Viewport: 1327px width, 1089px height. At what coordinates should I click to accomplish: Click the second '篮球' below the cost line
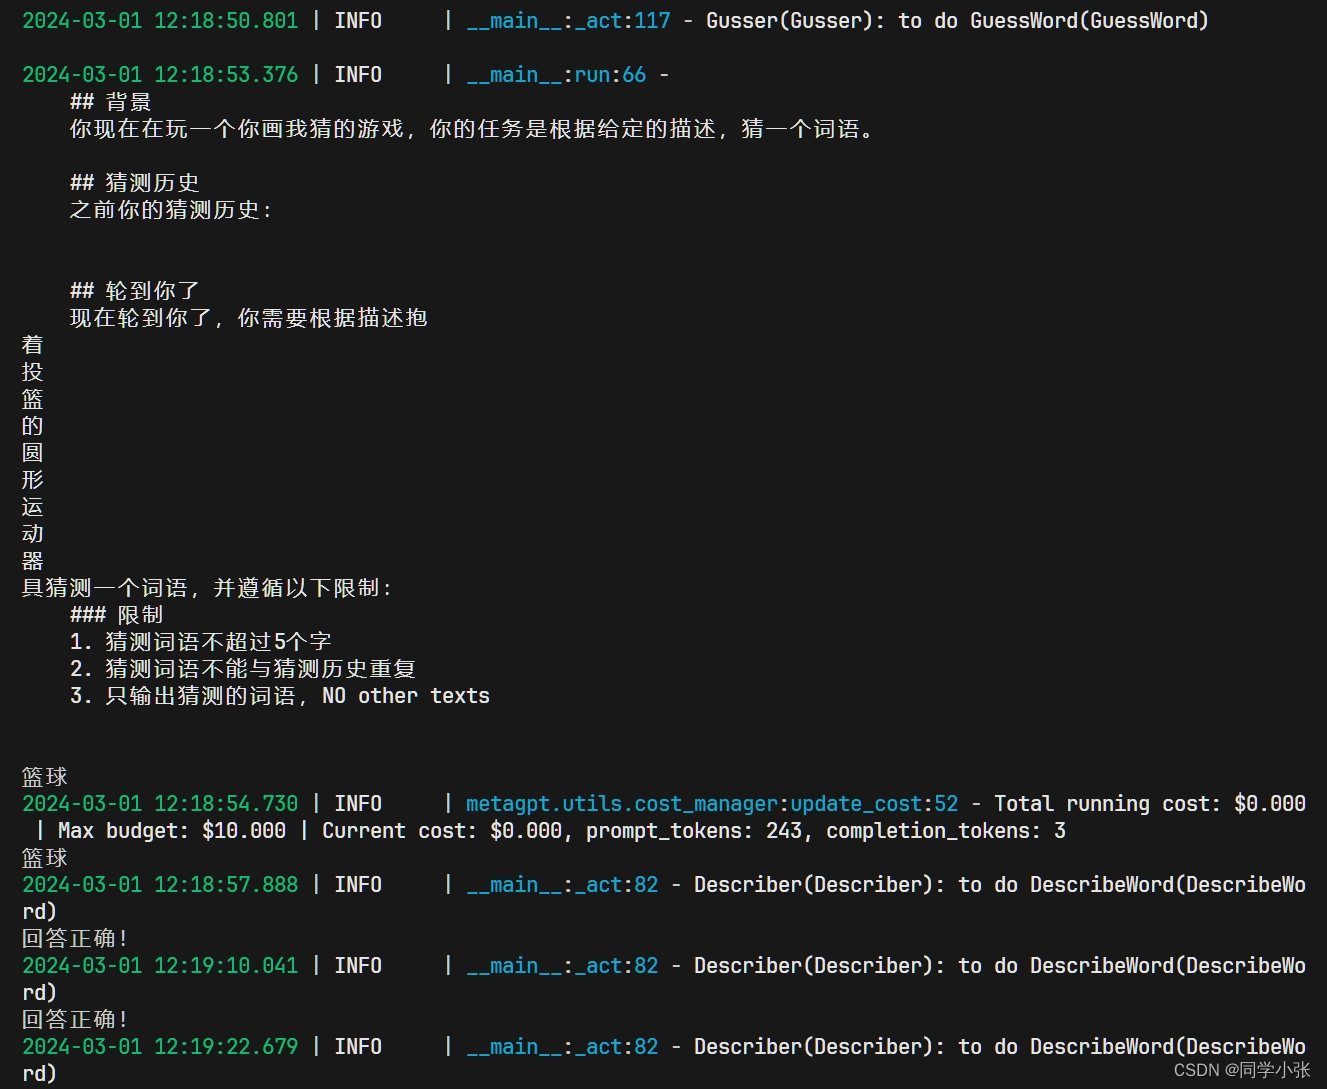click(45, 858)
